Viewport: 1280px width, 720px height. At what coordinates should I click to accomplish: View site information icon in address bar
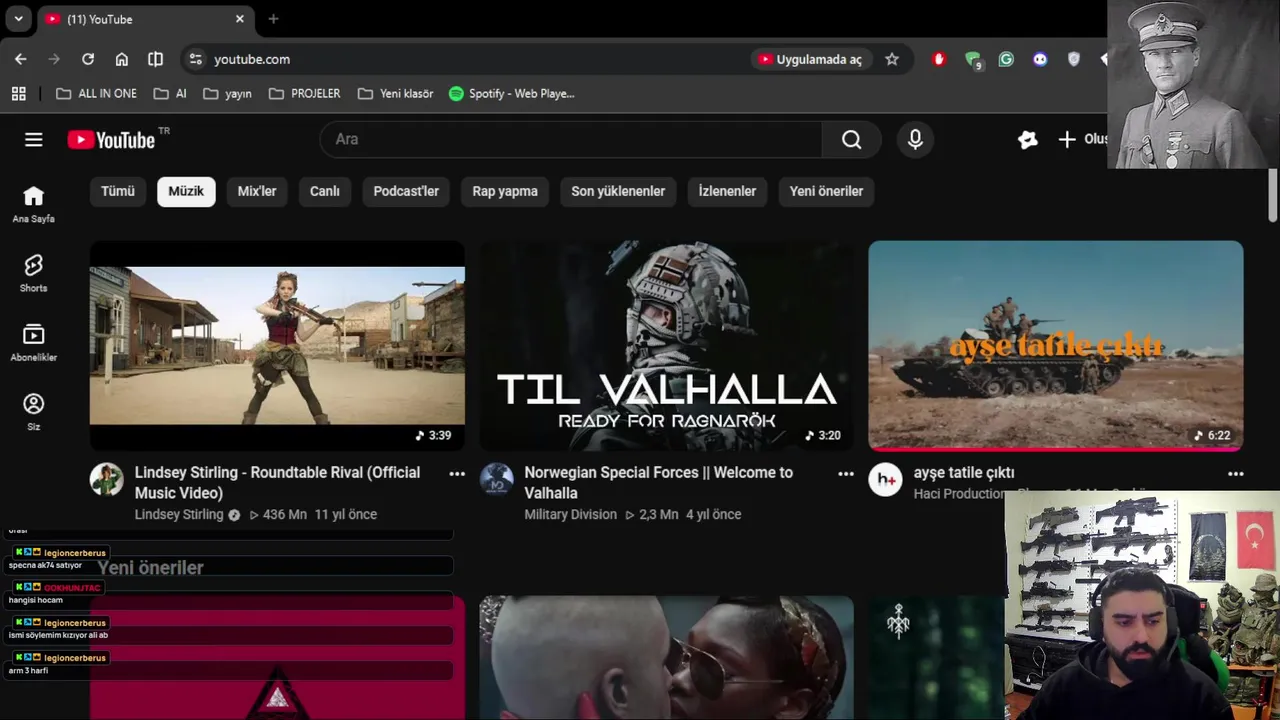click(x=195, y=59)
